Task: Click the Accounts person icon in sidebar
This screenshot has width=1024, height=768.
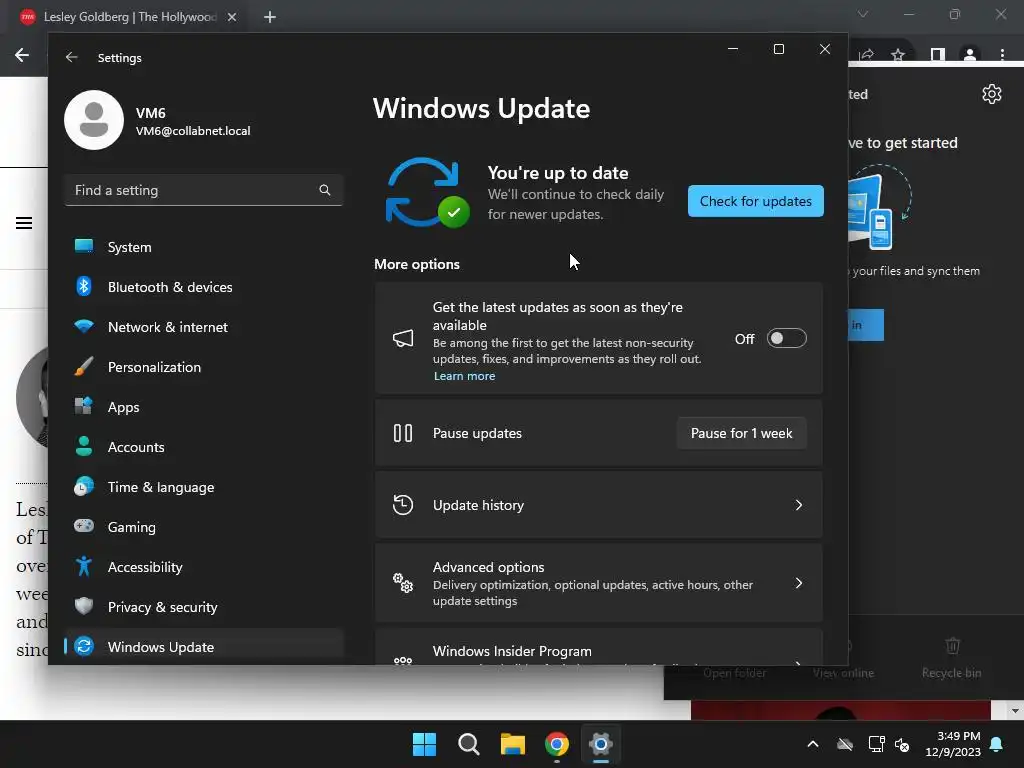Action: [84, 446]
